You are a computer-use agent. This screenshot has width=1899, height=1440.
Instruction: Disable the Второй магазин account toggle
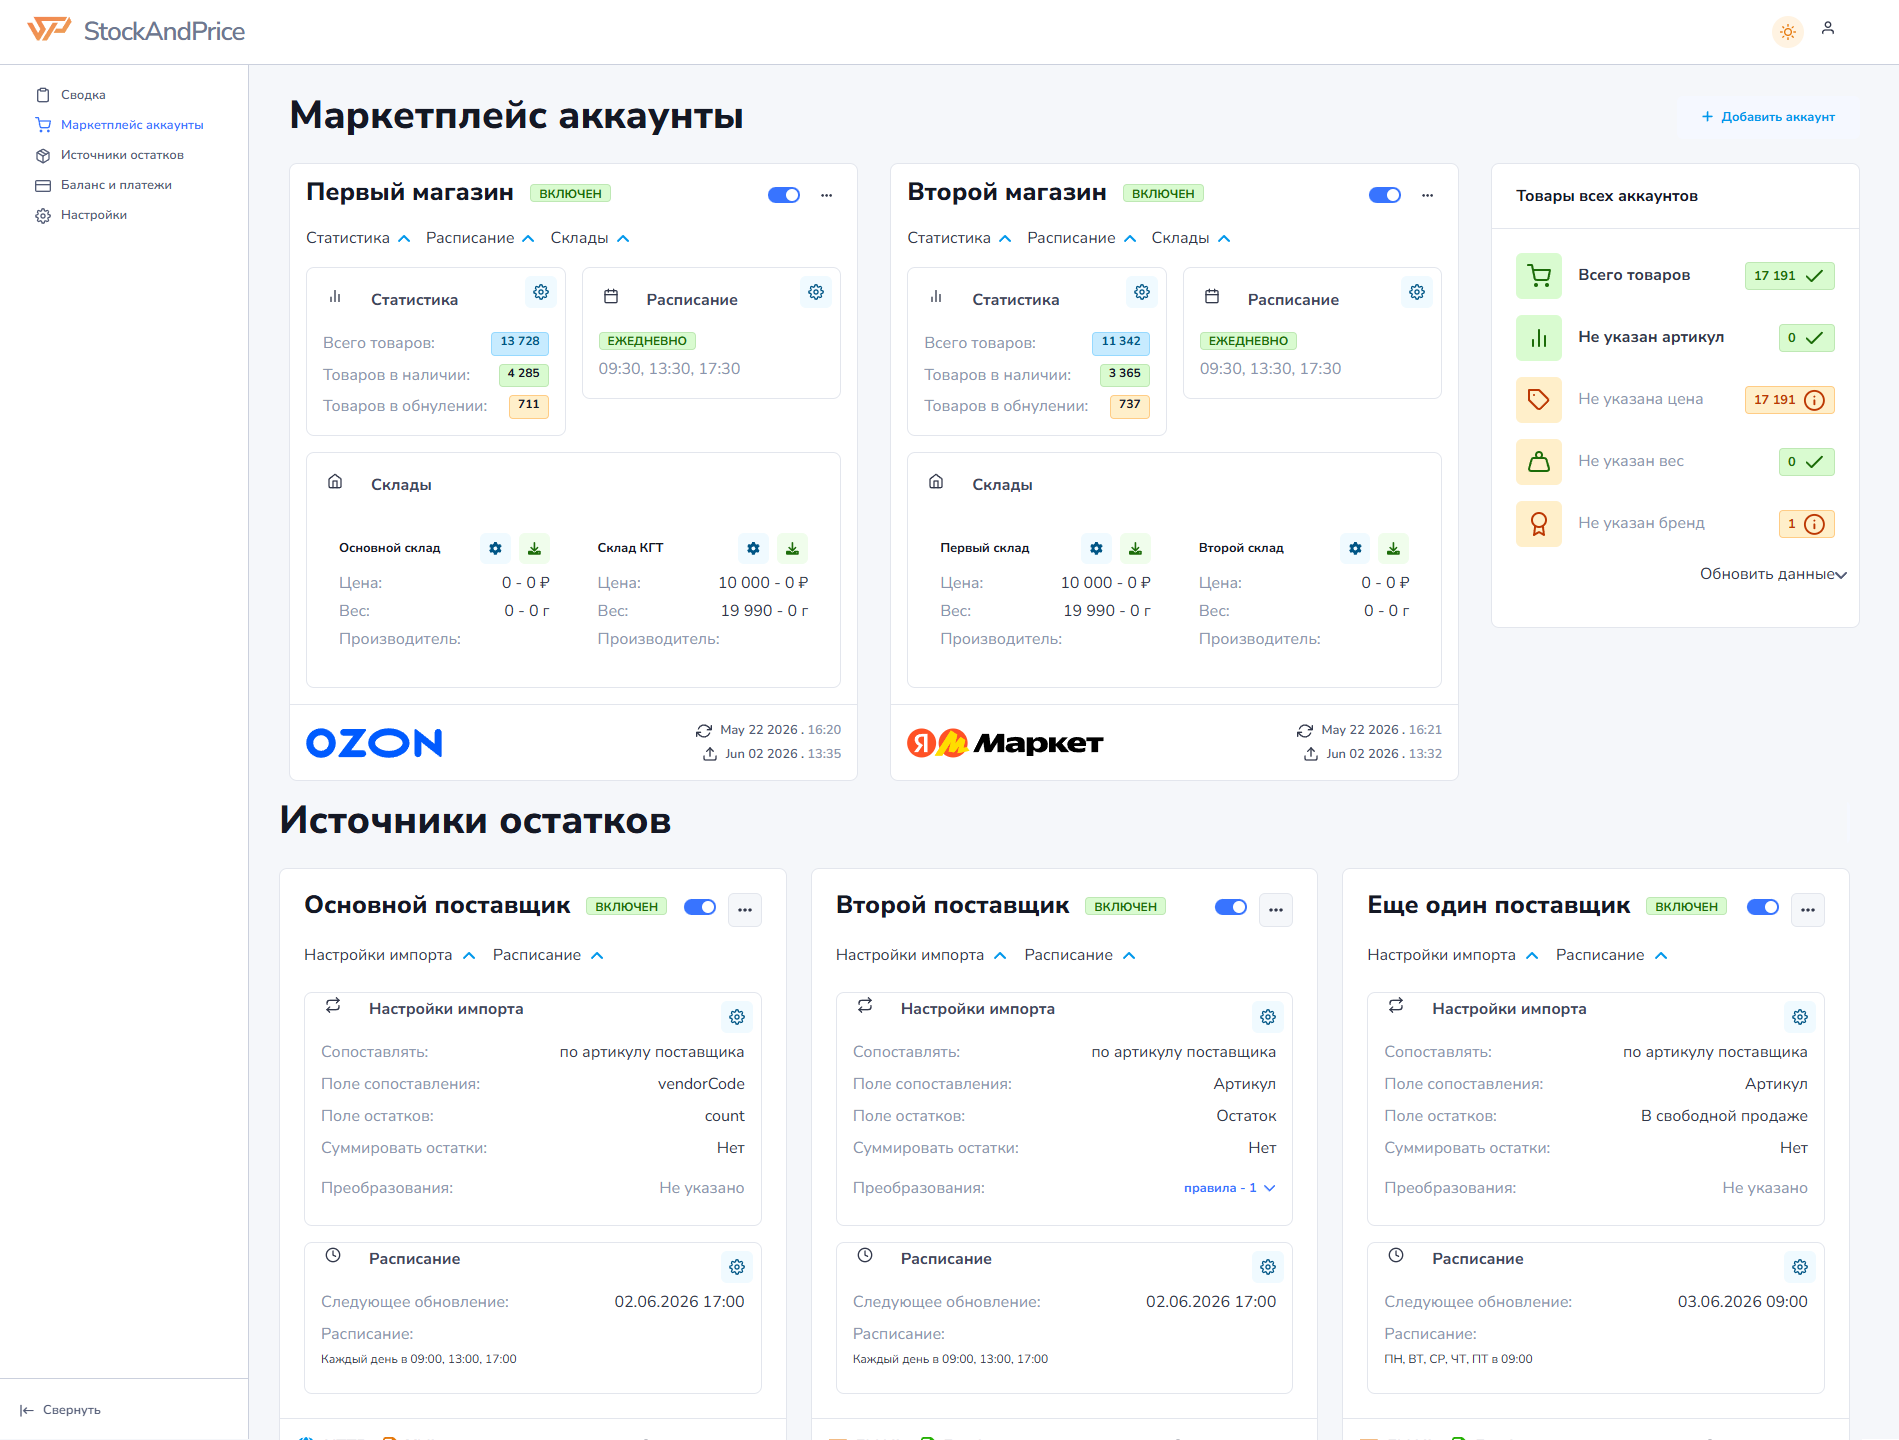pos(1385,195)
